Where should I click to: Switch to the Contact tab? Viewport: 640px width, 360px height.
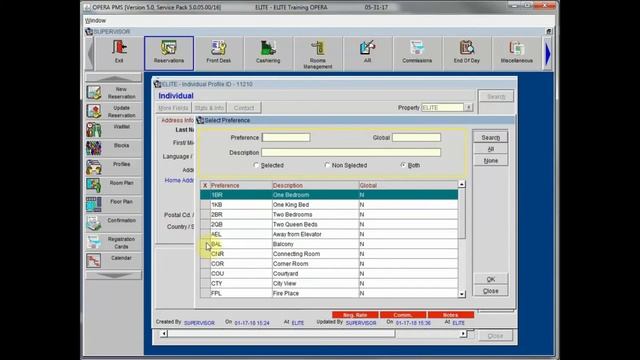(x=244, y=108)
